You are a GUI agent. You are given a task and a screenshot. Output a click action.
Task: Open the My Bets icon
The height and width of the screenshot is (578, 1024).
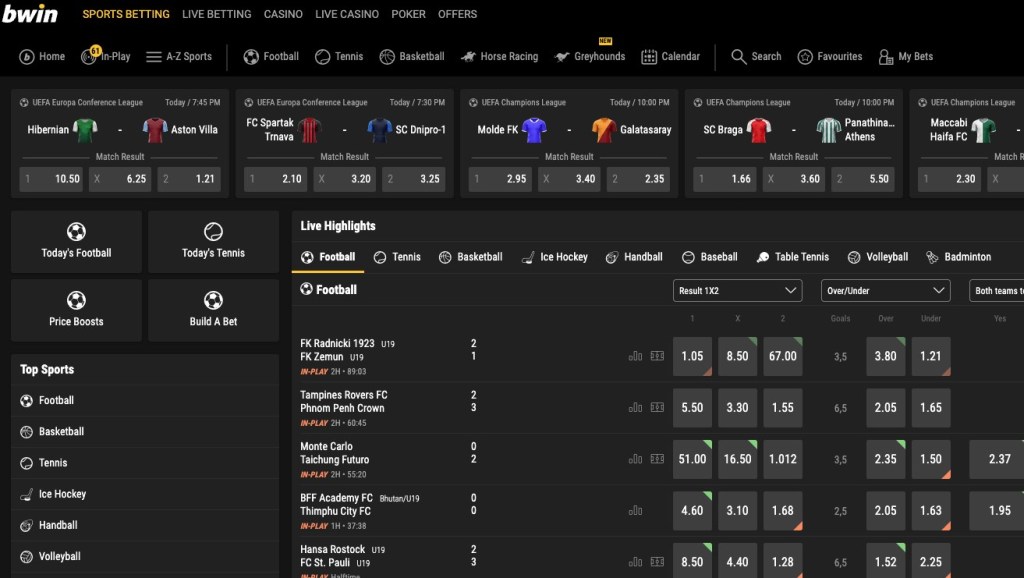point(886,57)
